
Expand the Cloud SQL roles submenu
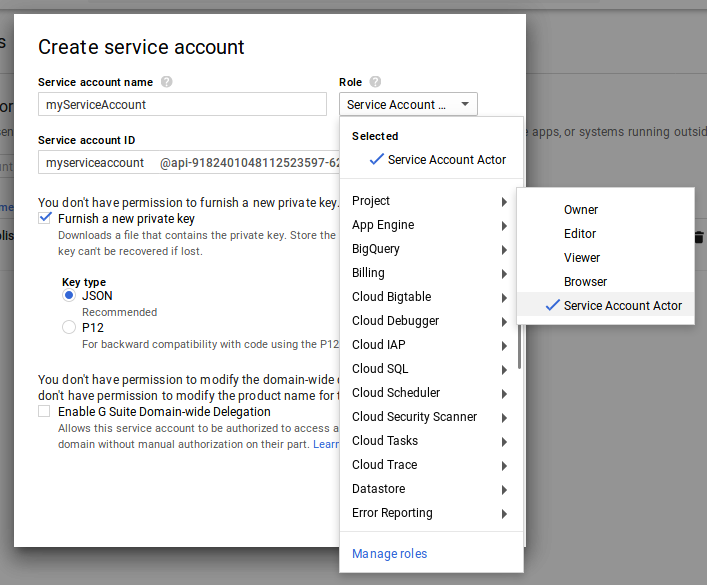click(430, 369)
